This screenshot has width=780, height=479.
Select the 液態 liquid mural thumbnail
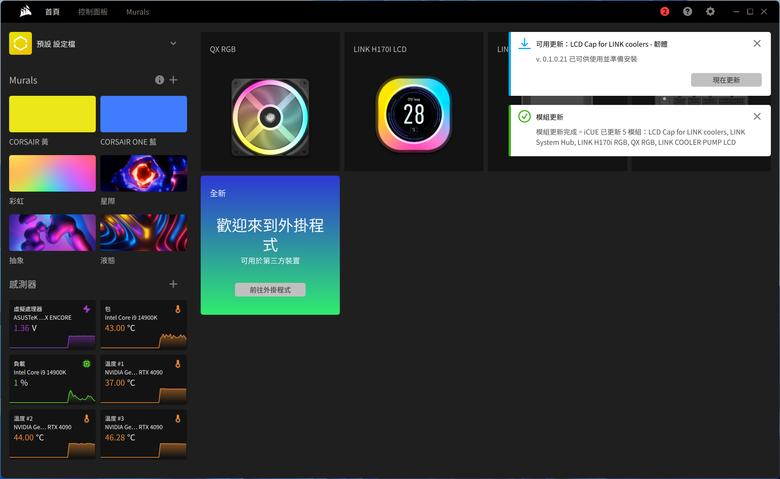[144, 232]
